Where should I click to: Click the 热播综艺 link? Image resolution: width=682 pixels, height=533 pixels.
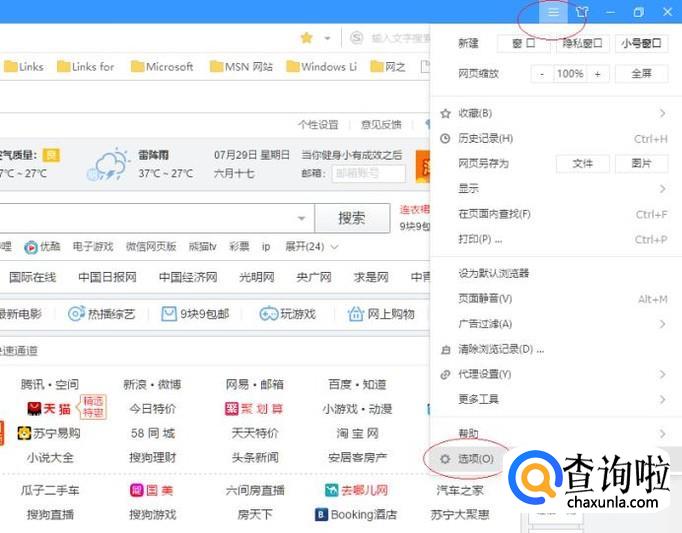pyautogui.click(x=102, y=314)
